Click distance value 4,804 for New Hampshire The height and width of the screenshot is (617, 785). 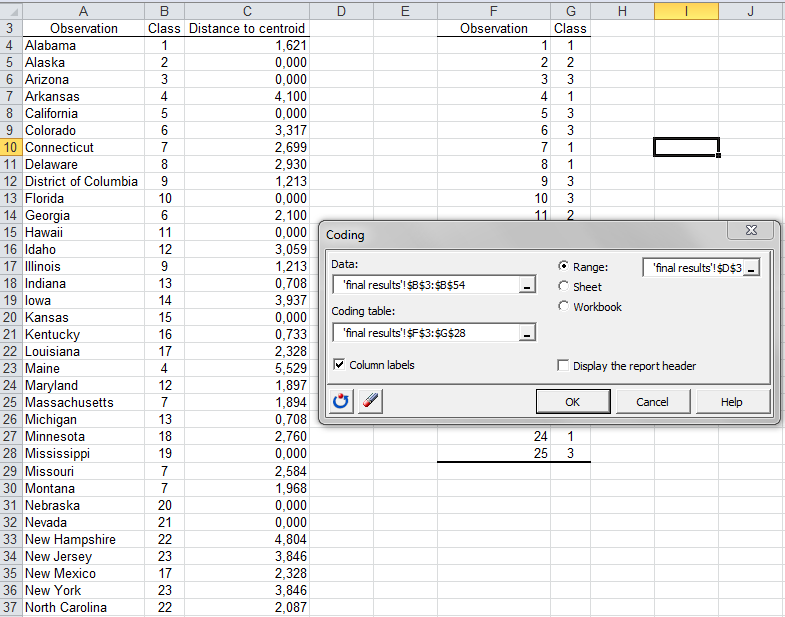(247, 539)
